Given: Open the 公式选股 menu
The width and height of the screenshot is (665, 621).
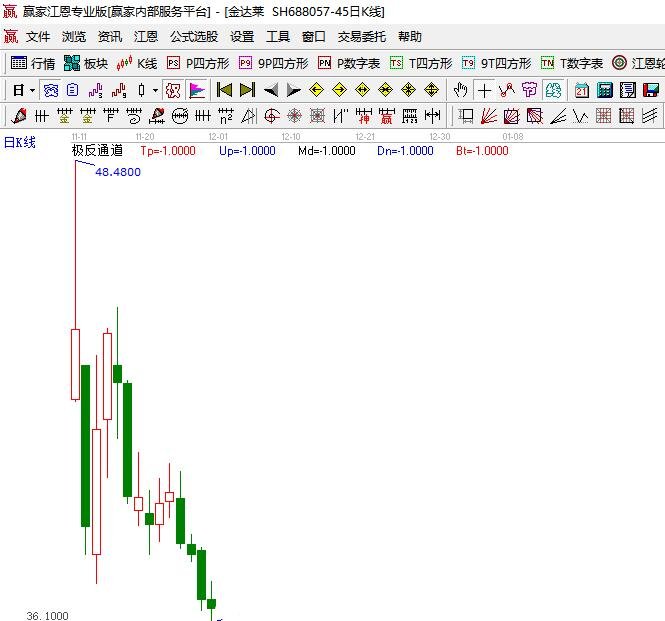Looking at the screenshot, I should [x=194, y=36].
